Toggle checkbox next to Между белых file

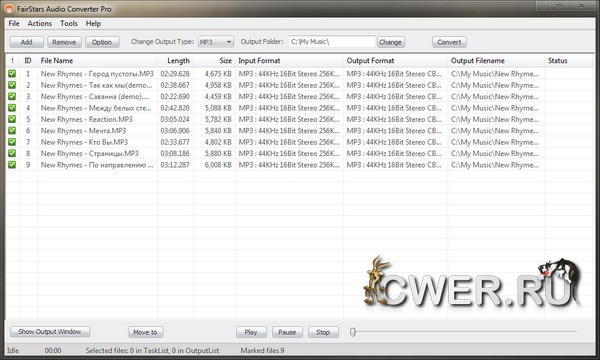pos(12,108)
